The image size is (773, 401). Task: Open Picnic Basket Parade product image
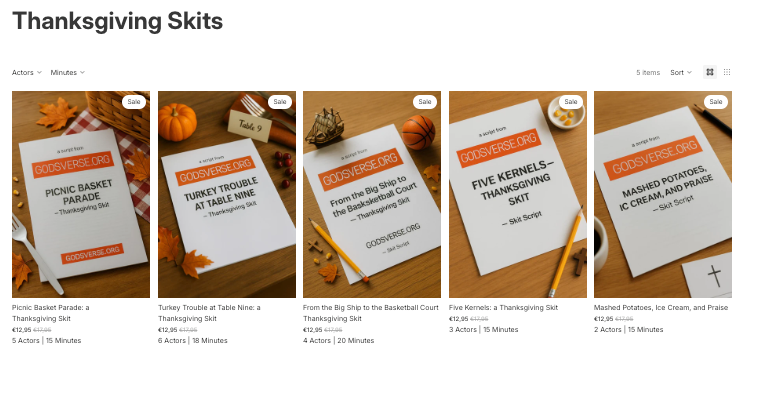coord(81,194)
